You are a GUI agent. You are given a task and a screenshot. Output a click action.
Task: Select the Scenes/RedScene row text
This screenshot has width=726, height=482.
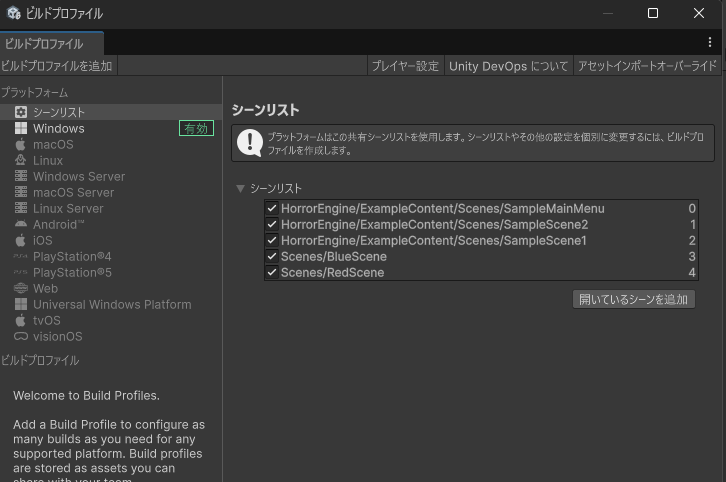tap(332, 272)
